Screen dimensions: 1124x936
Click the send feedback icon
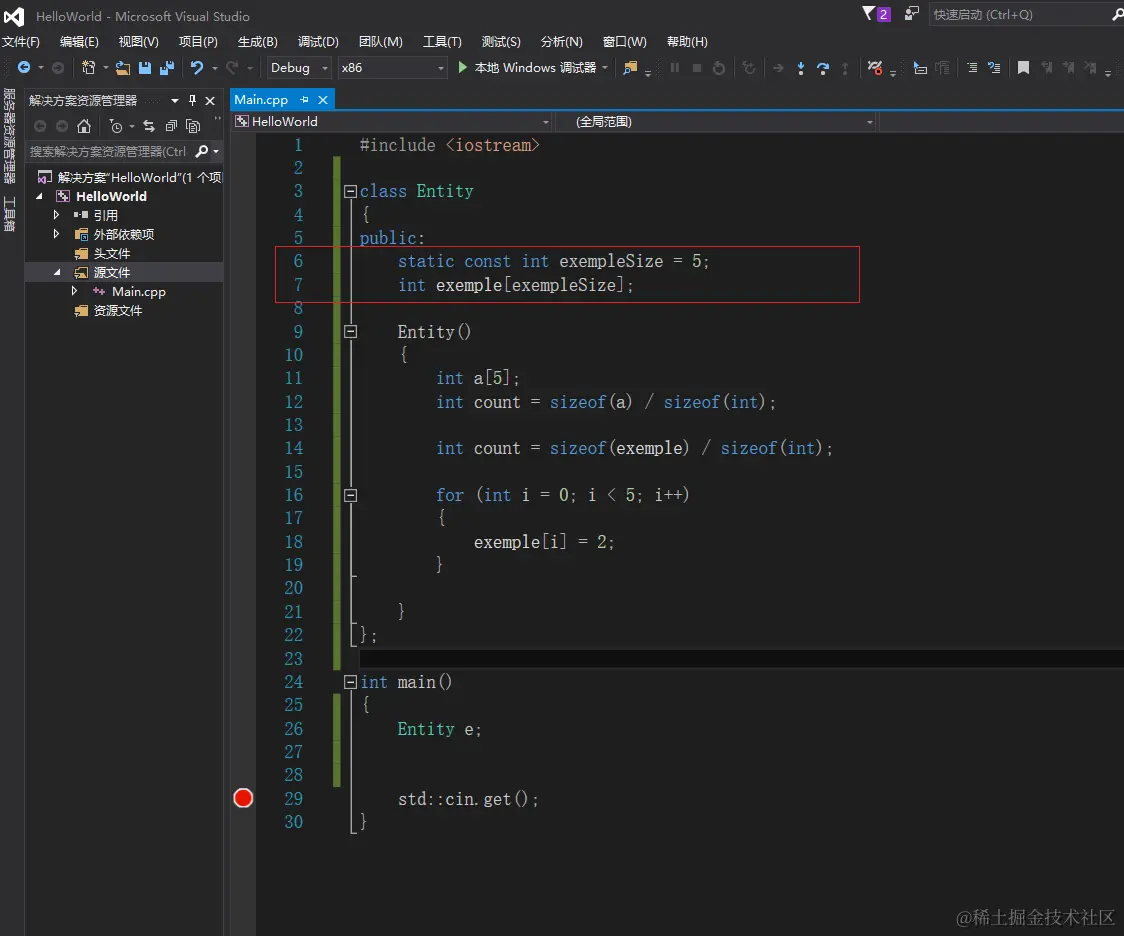click(x=912, y=14)
